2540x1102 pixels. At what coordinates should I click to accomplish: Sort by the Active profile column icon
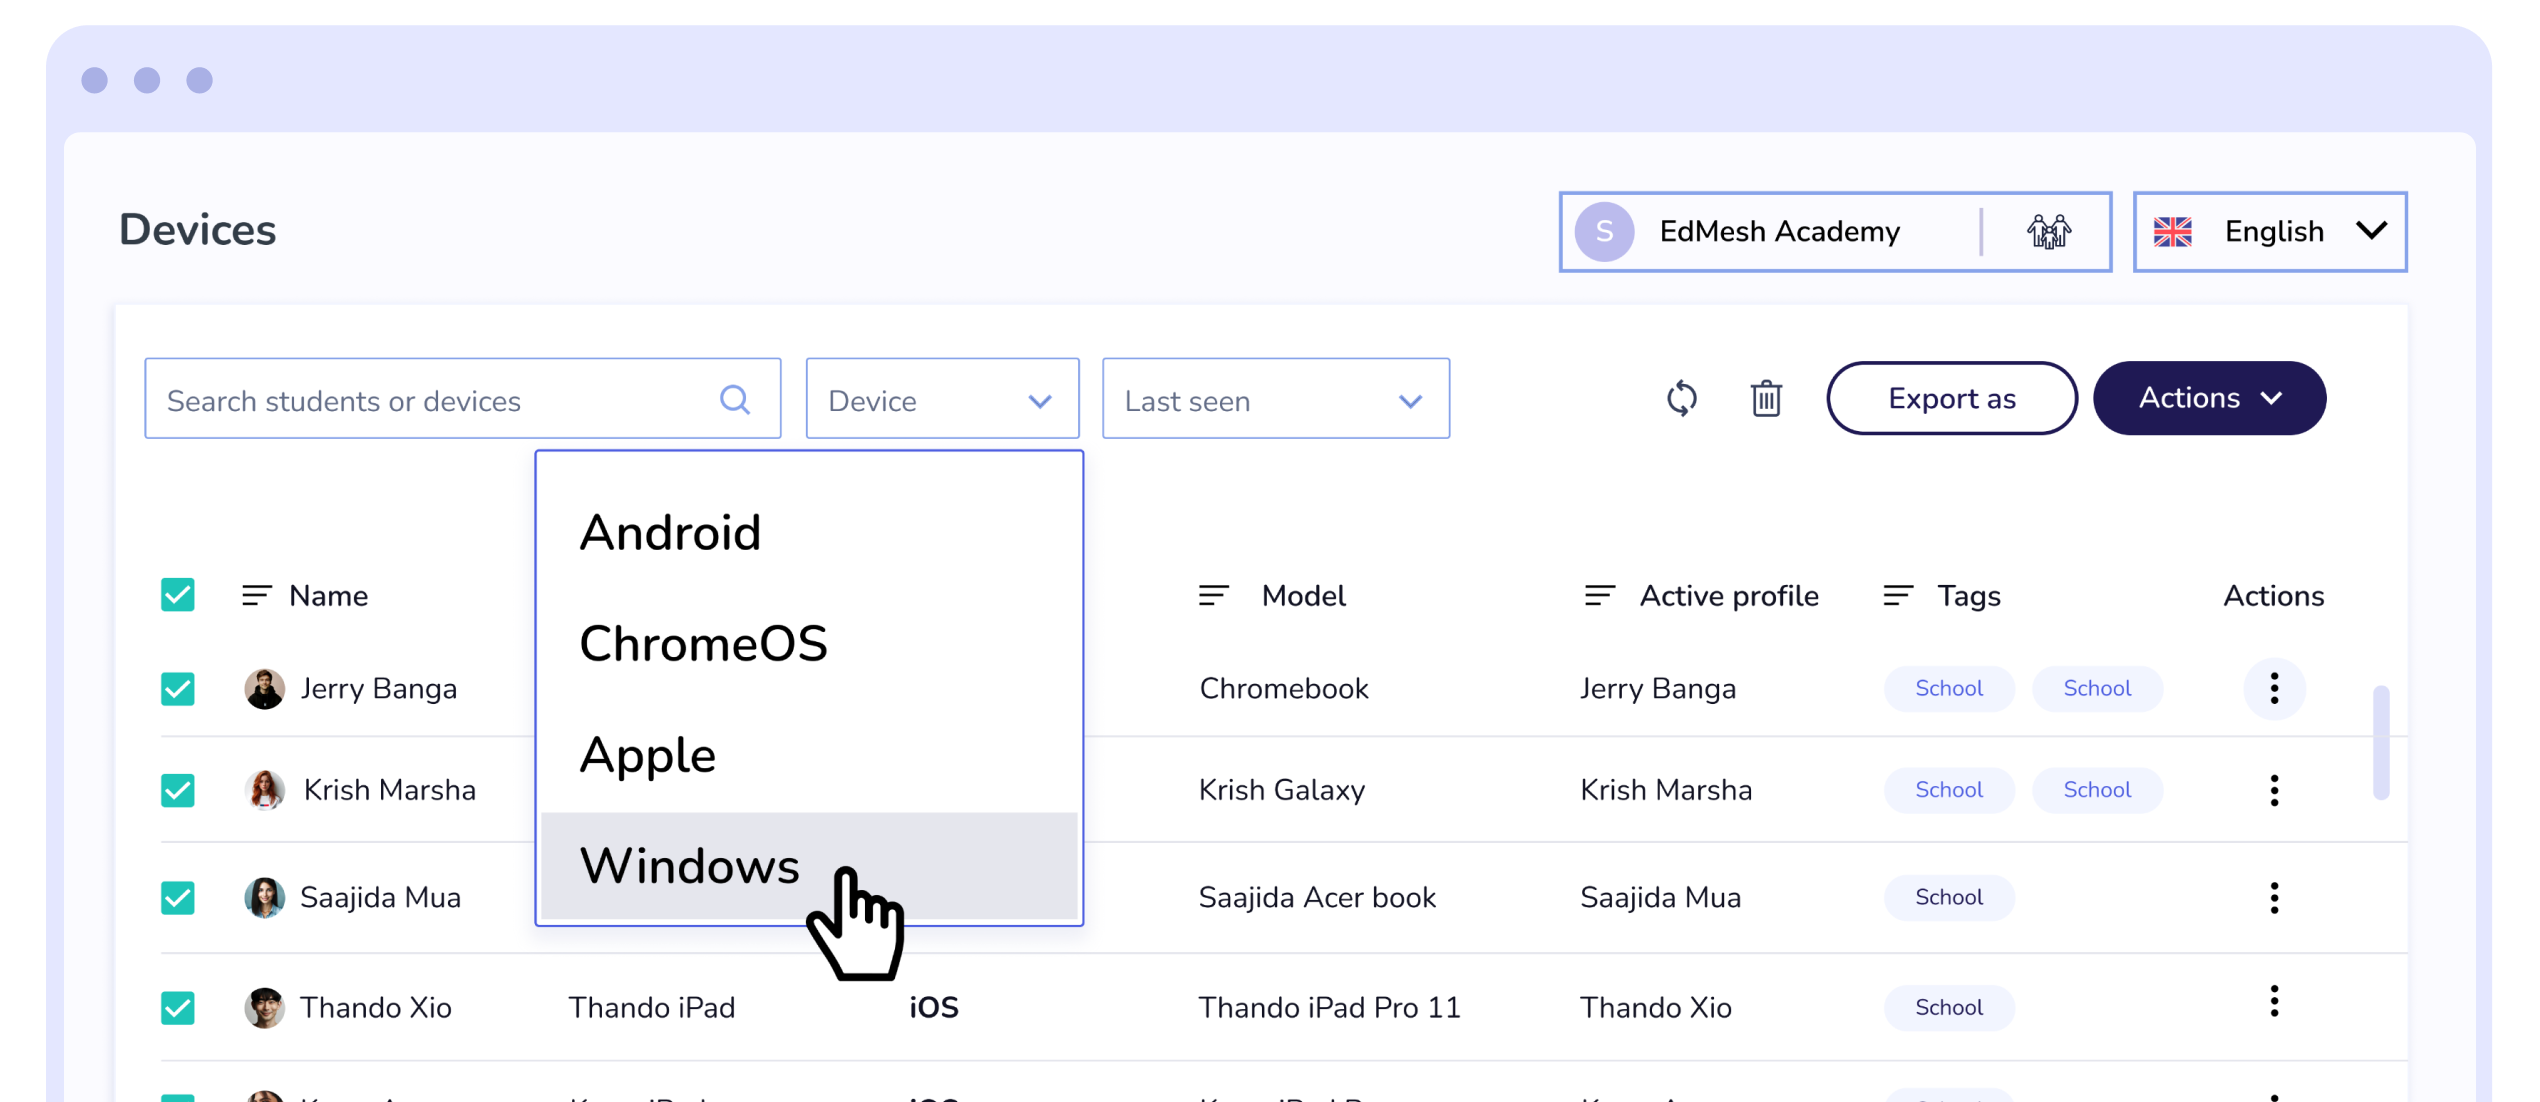[1599, 596]
